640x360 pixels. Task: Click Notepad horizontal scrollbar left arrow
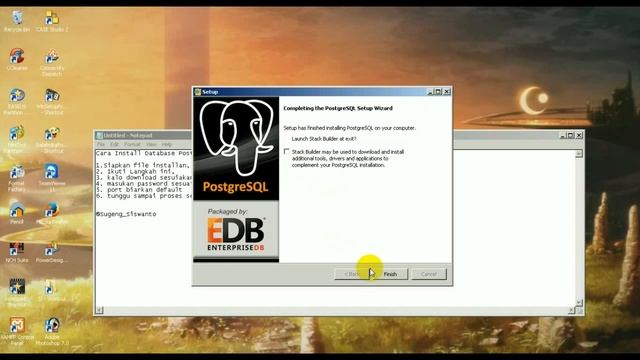point(99,311)
